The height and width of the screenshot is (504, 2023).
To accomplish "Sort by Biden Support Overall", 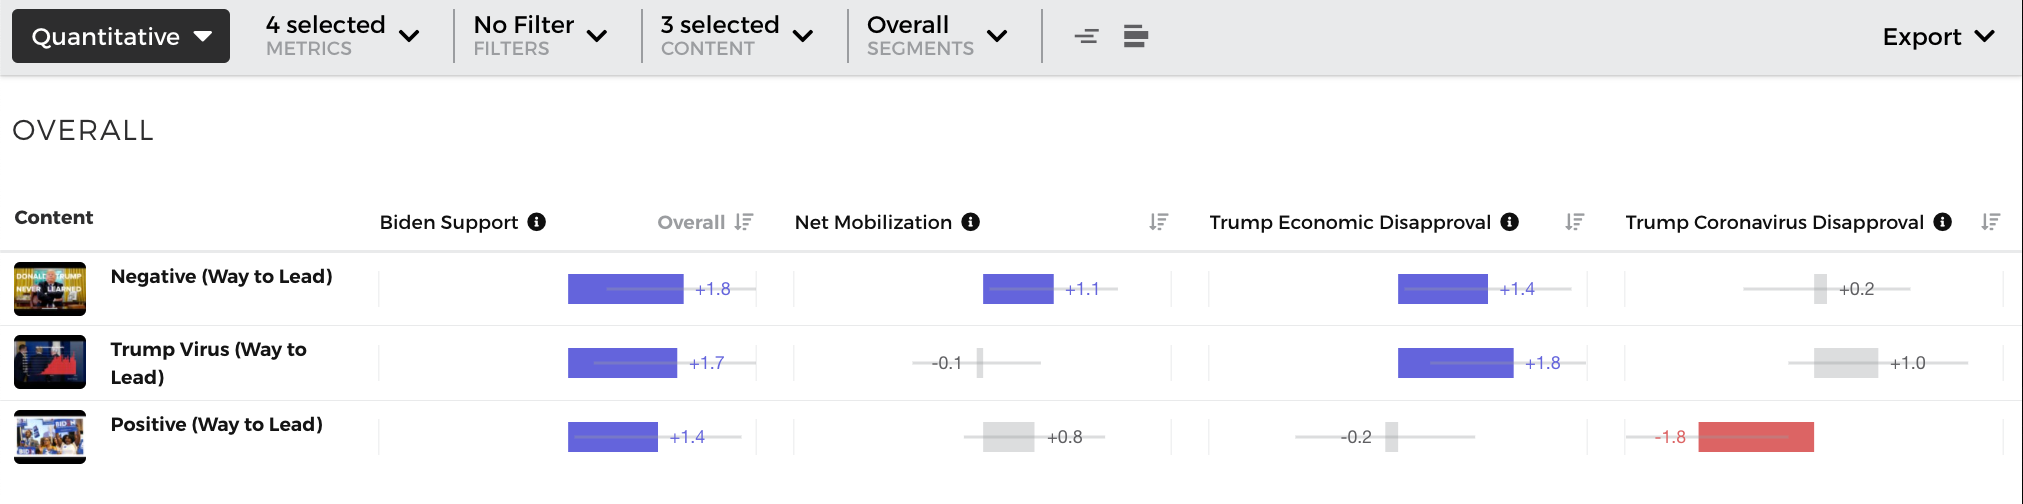I will [743, 222].
